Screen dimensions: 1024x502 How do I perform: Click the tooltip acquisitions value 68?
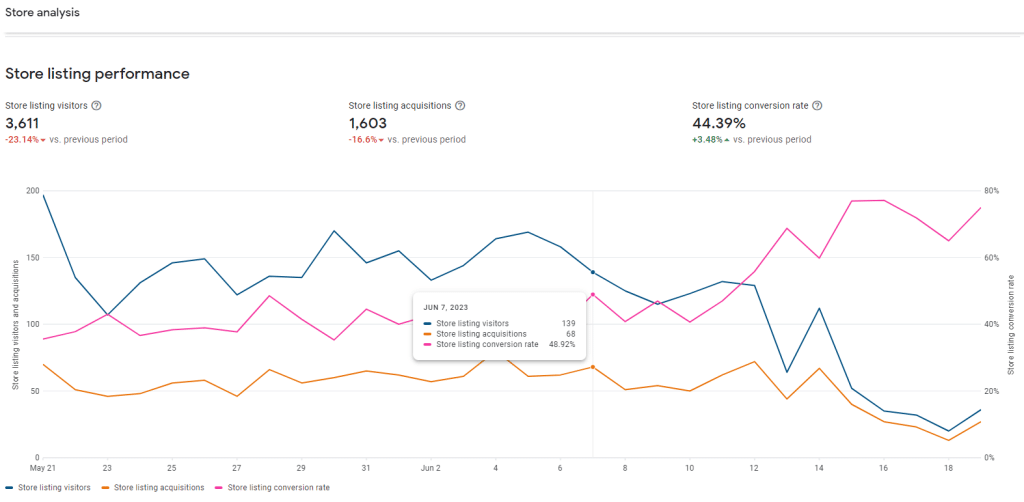click(x=571, y=334)
